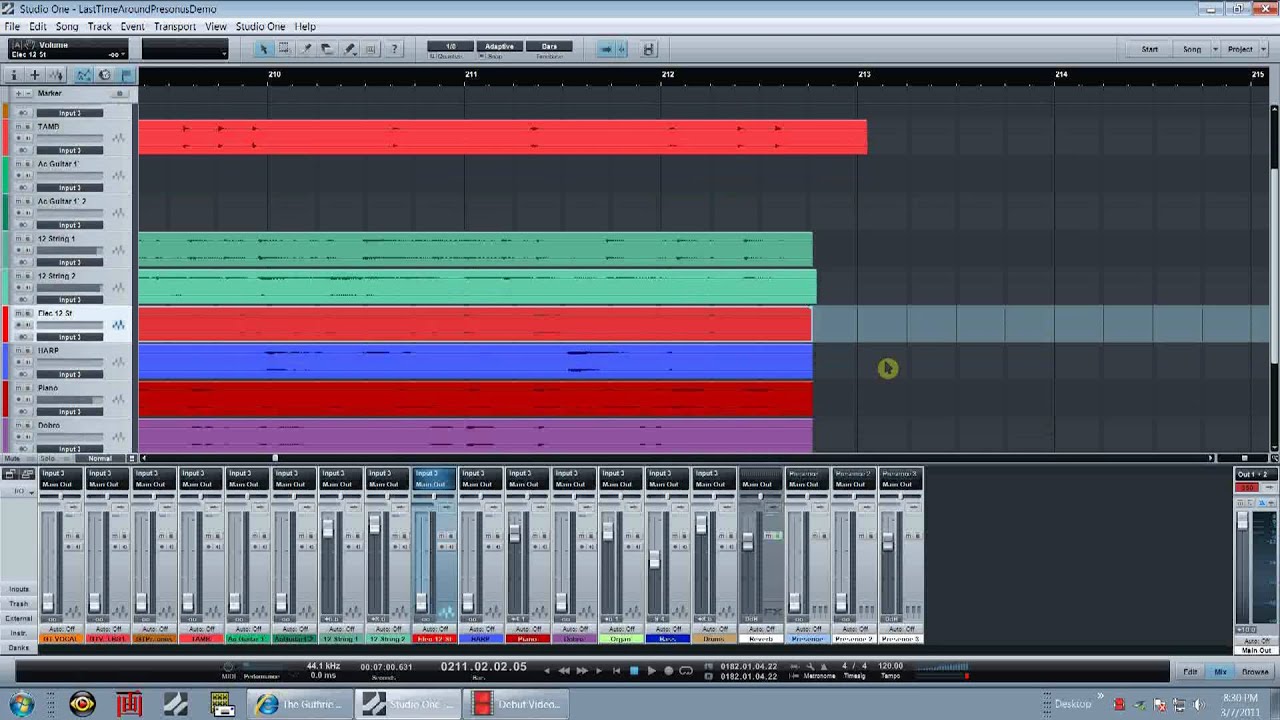
Task: Open the tempo track clock icon
Action: pyautogui.click(x=105, y=75)
